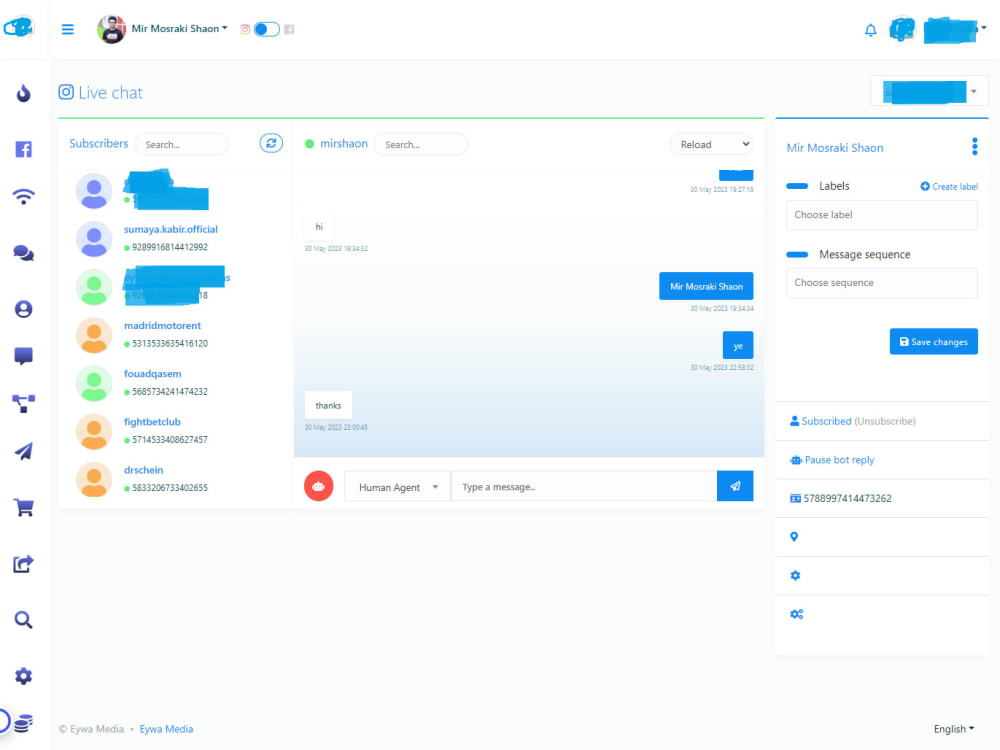Click Pause bot reply

click(x=839, y=460)
